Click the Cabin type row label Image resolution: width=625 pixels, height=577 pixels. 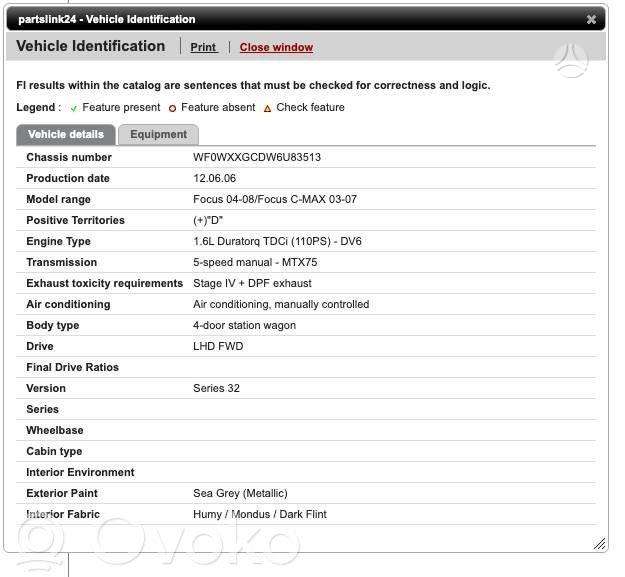(x=54, y=451)
